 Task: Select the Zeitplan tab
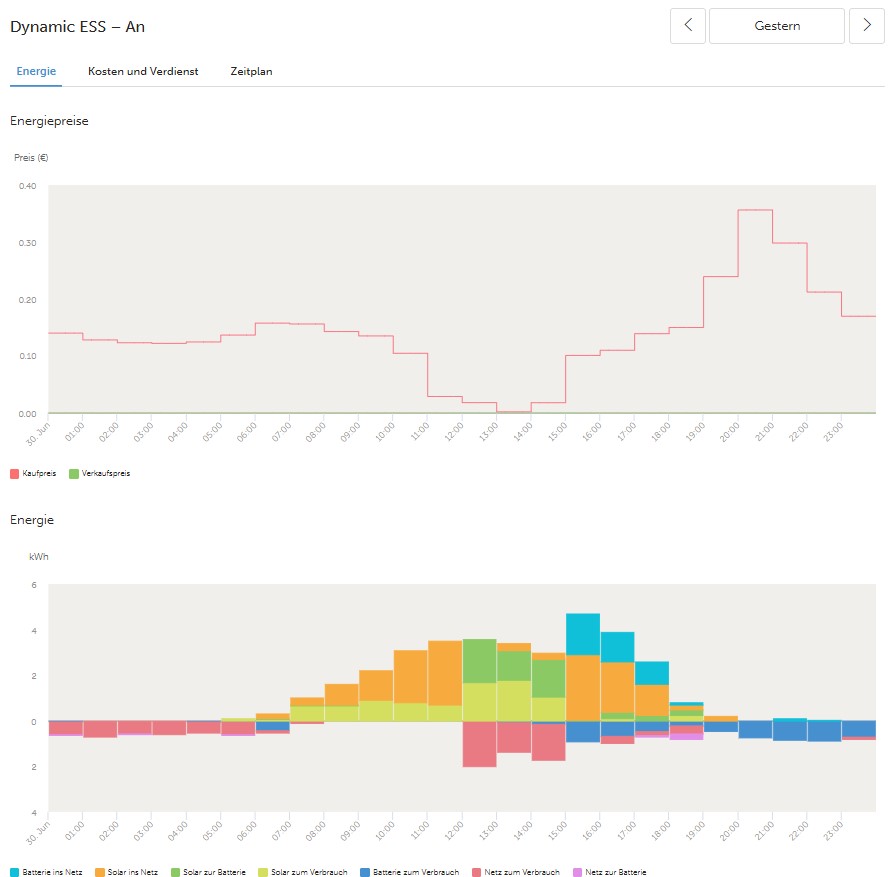pyautogui.click(x=251, y=71)
